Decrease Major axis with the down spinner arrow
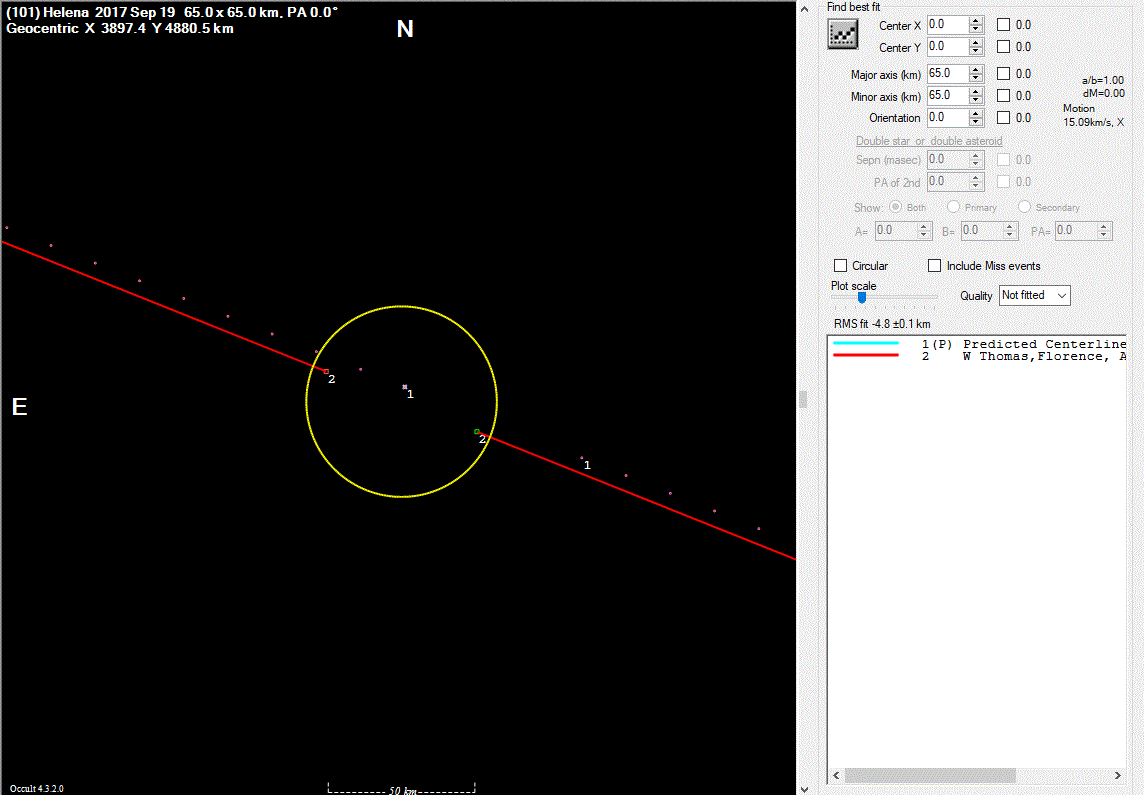 click(976, 78)
